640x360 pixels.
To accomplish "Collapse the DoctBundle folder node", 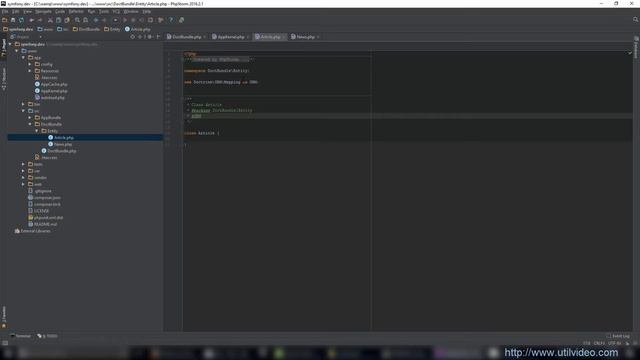I will pyautogui.click(x=30, y=124).
